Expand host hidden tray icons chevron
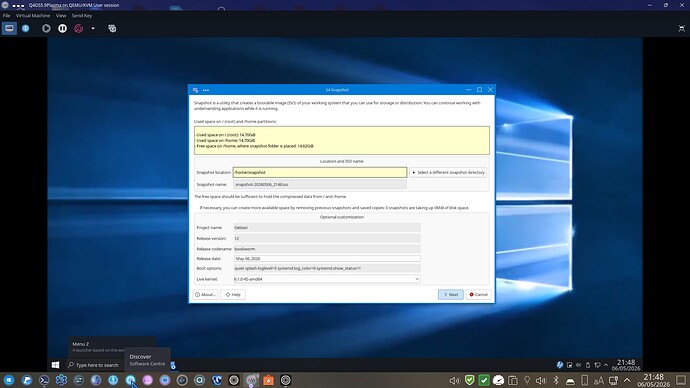The image size is (690, 388). coord(627,380)
